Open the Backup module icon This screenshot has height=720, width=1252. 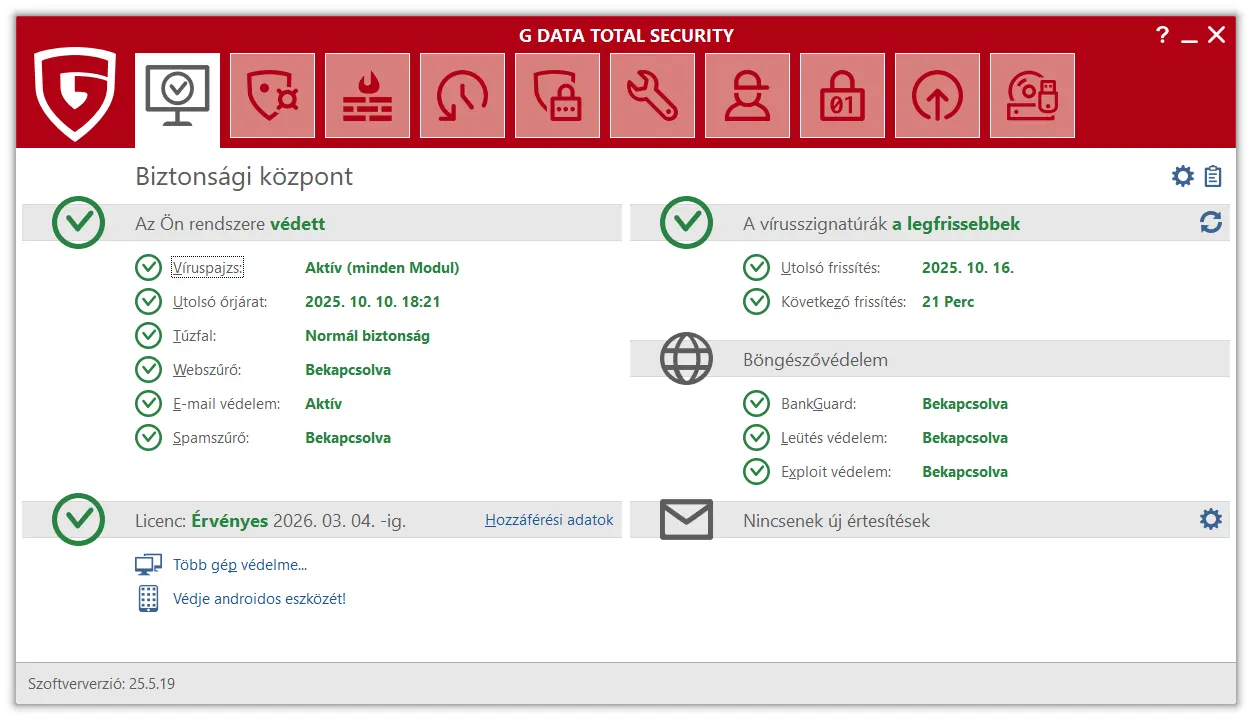pos(462,96)
